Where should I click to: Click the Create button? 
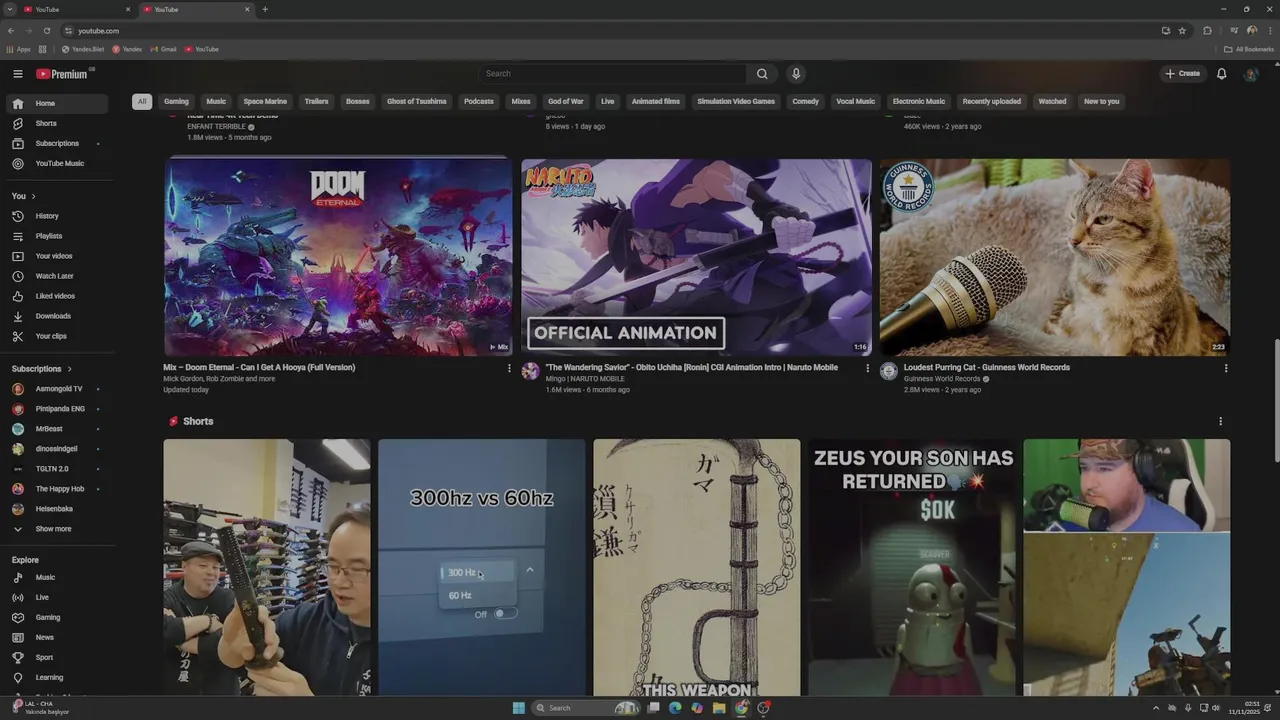tap(1182, 74)
